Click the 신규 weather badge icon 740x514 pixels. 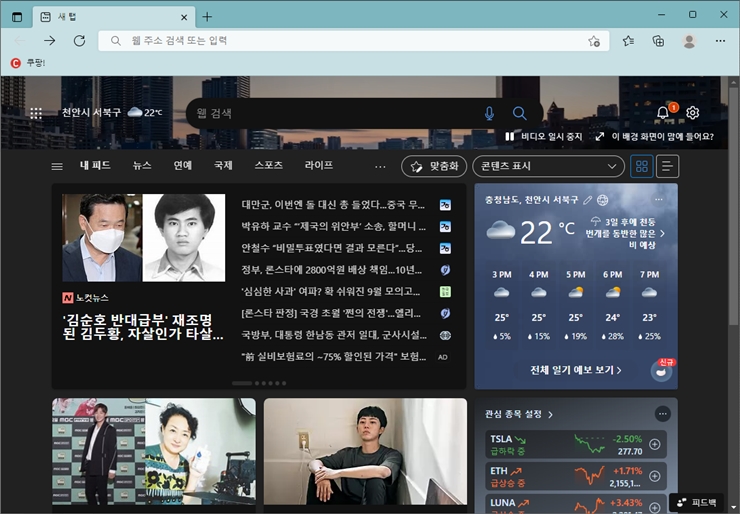[662, 370]
